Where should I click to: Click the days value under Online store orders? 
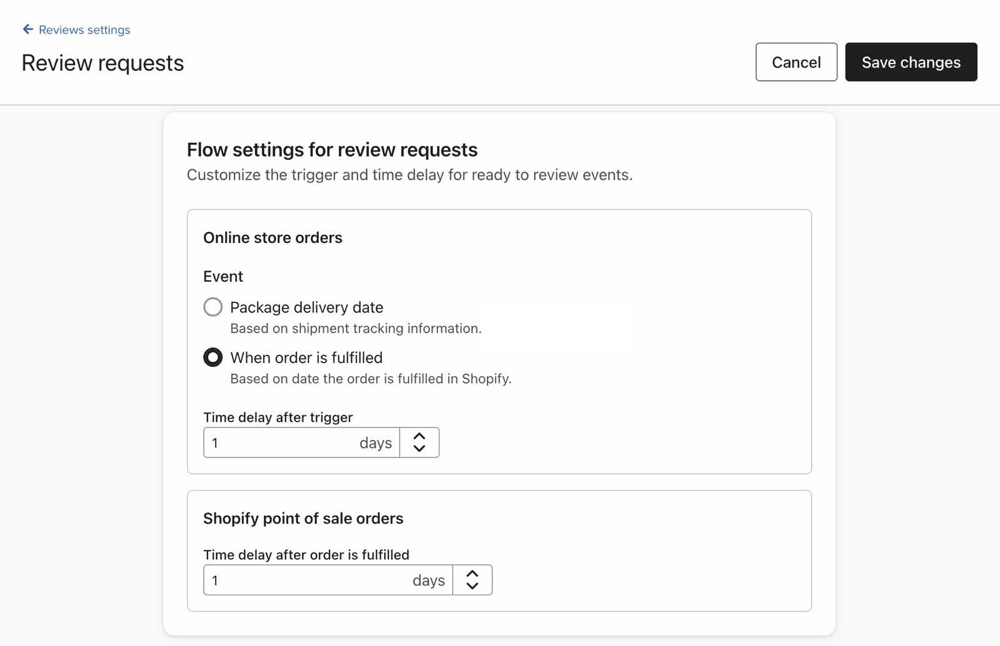tap(375, 442)
